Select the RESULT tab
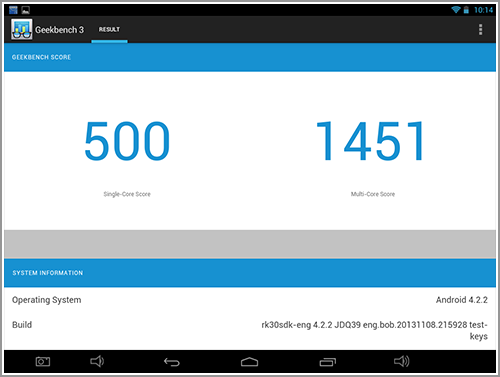 point(109,30)
